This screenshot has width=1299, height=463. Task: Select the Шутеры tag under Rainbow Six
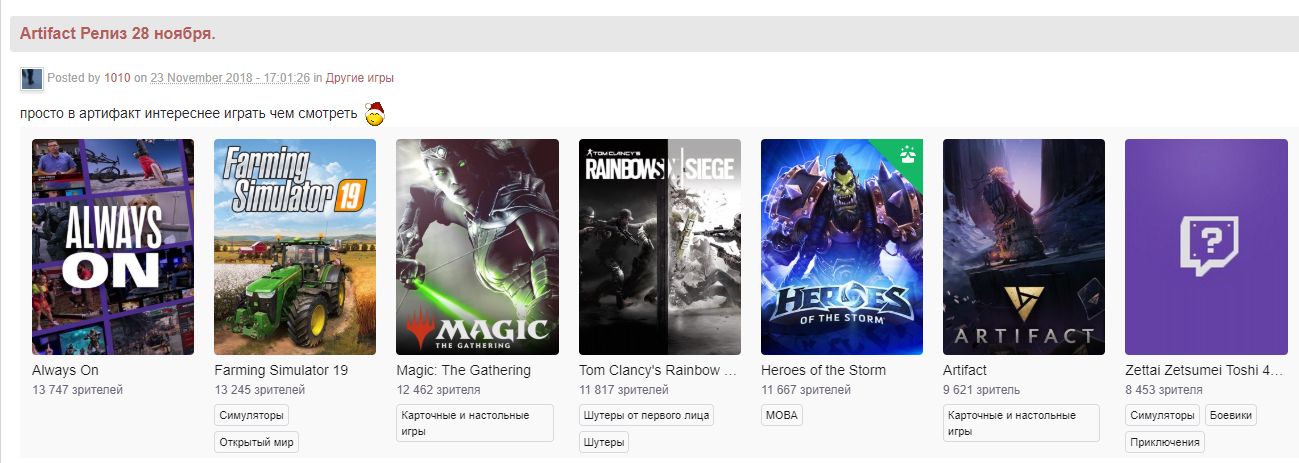click(605, 442)
